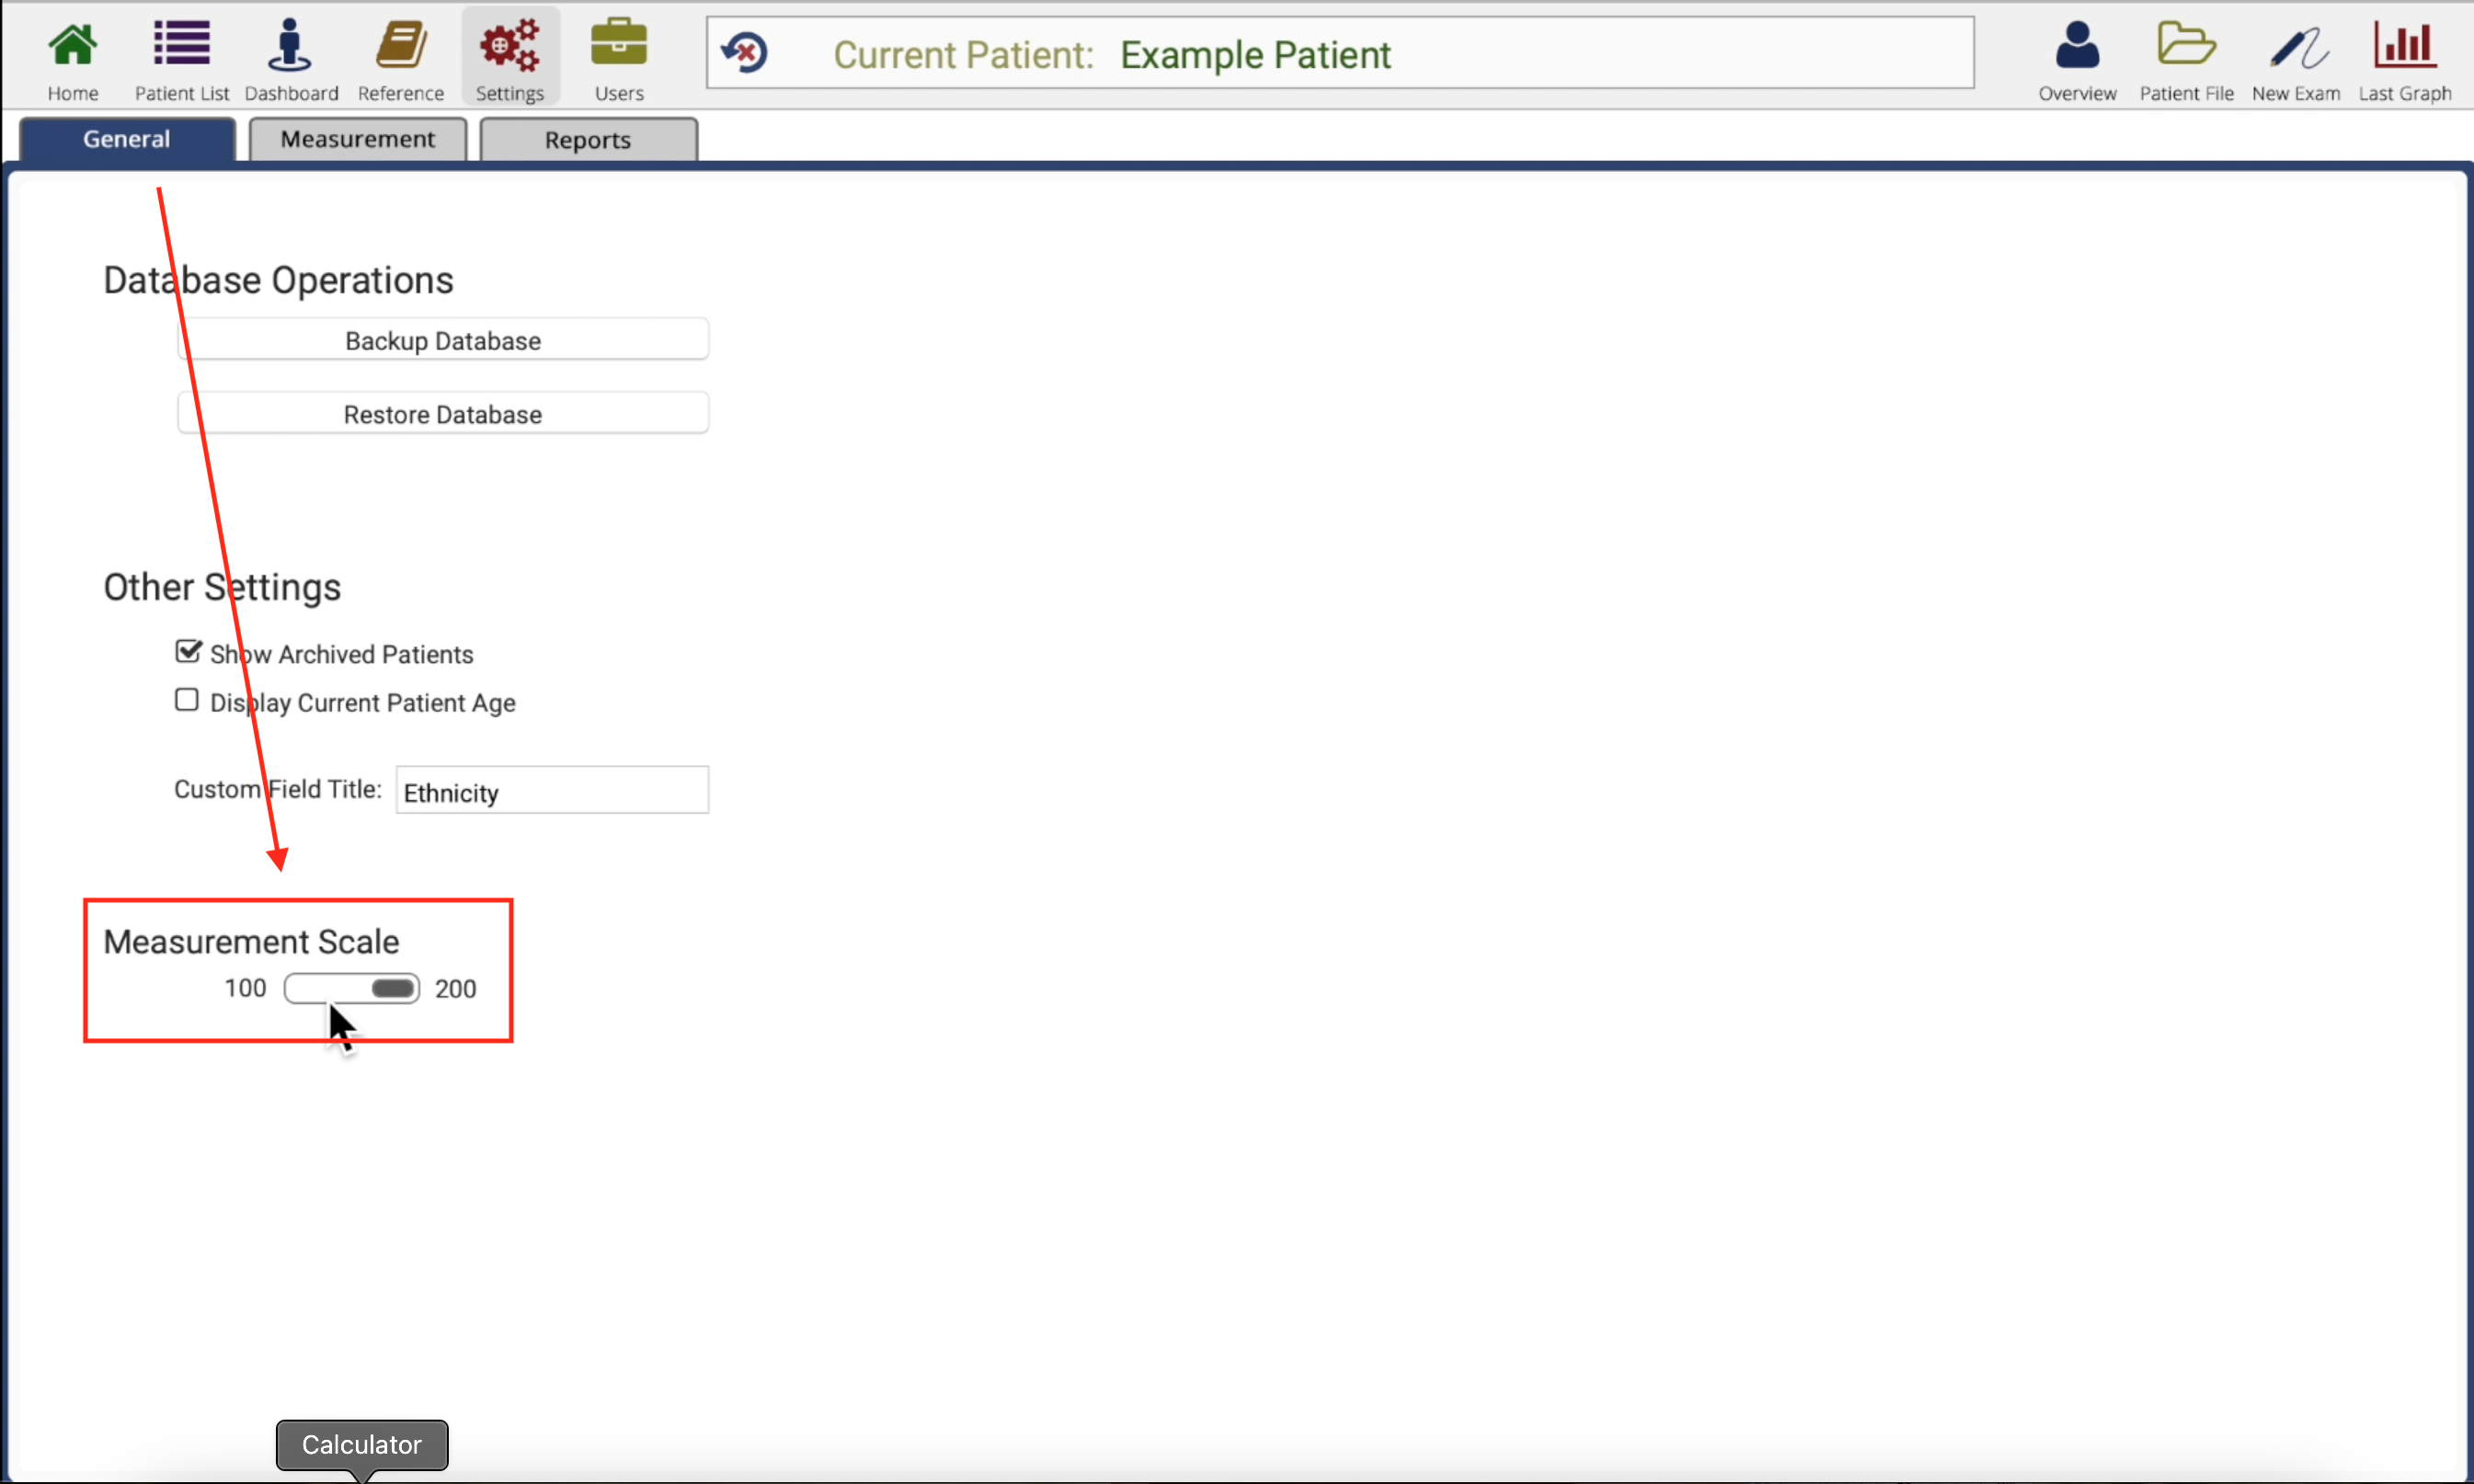
Task: Clear current patient with reset icon
Action: 745,53
